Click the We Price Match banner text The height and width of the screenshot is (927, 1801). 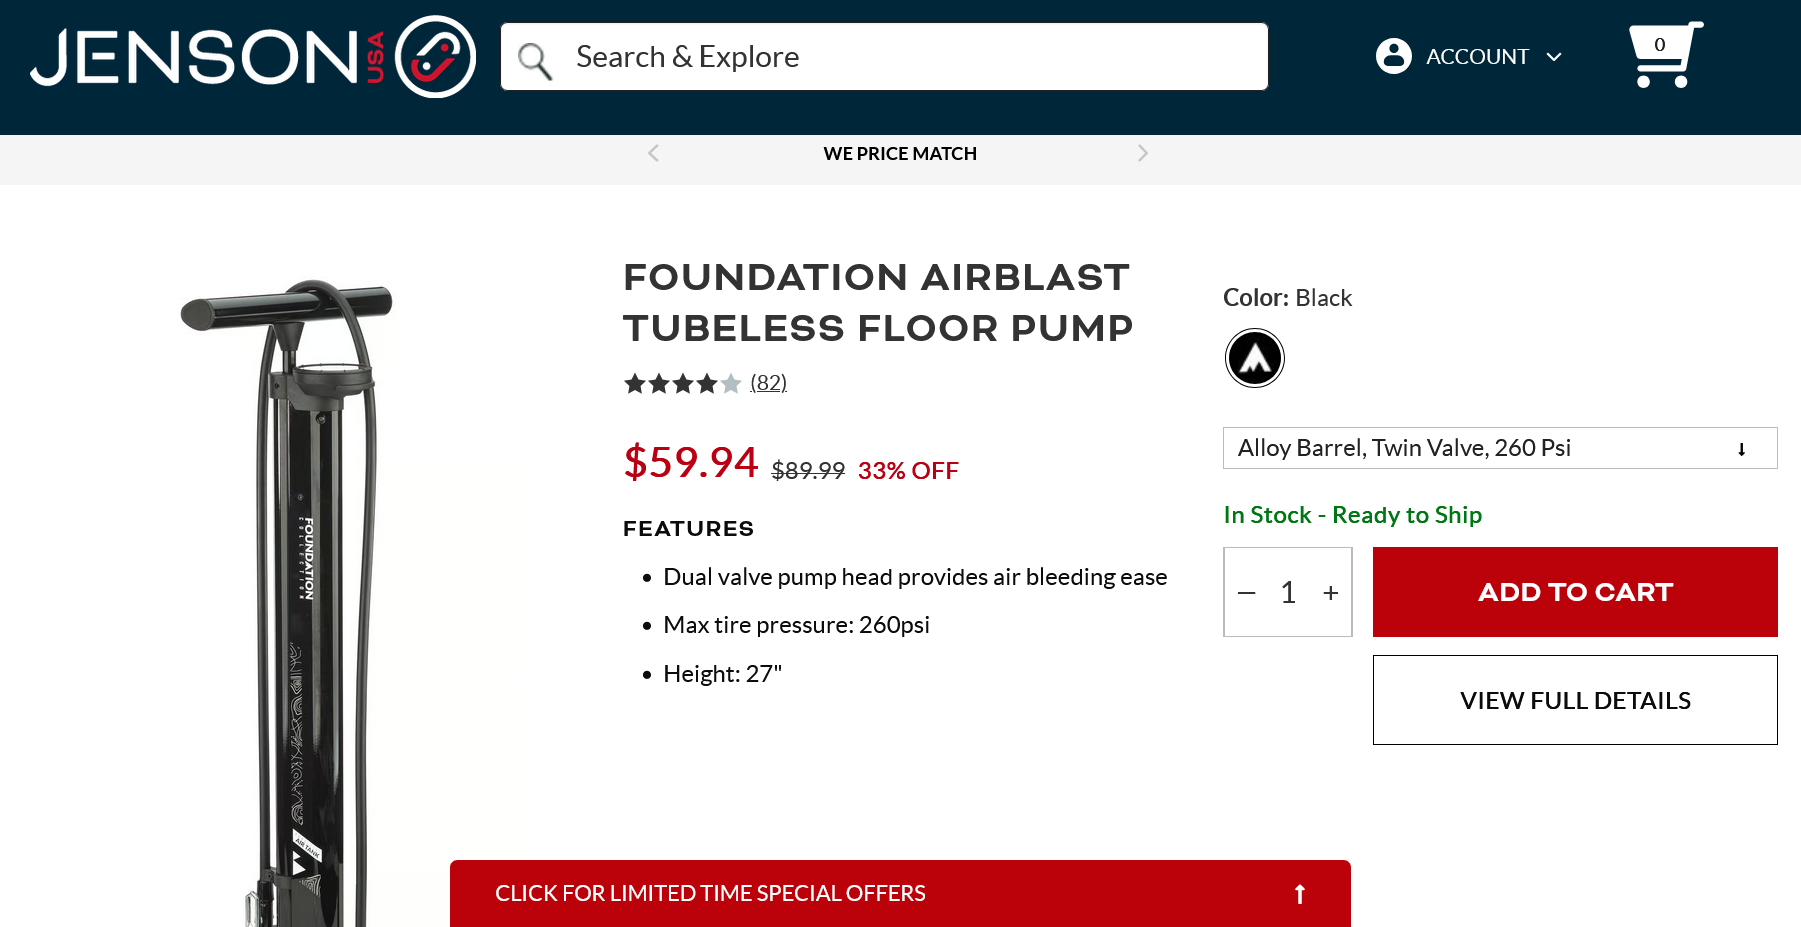tap(900, 154)
